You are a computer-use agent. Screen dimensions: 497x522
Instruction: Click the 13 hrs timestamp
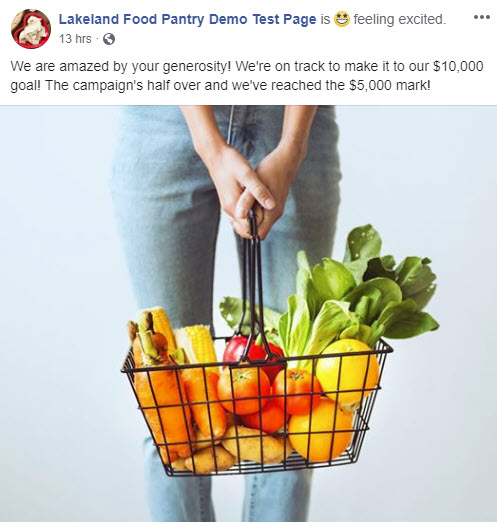point(75,39)
